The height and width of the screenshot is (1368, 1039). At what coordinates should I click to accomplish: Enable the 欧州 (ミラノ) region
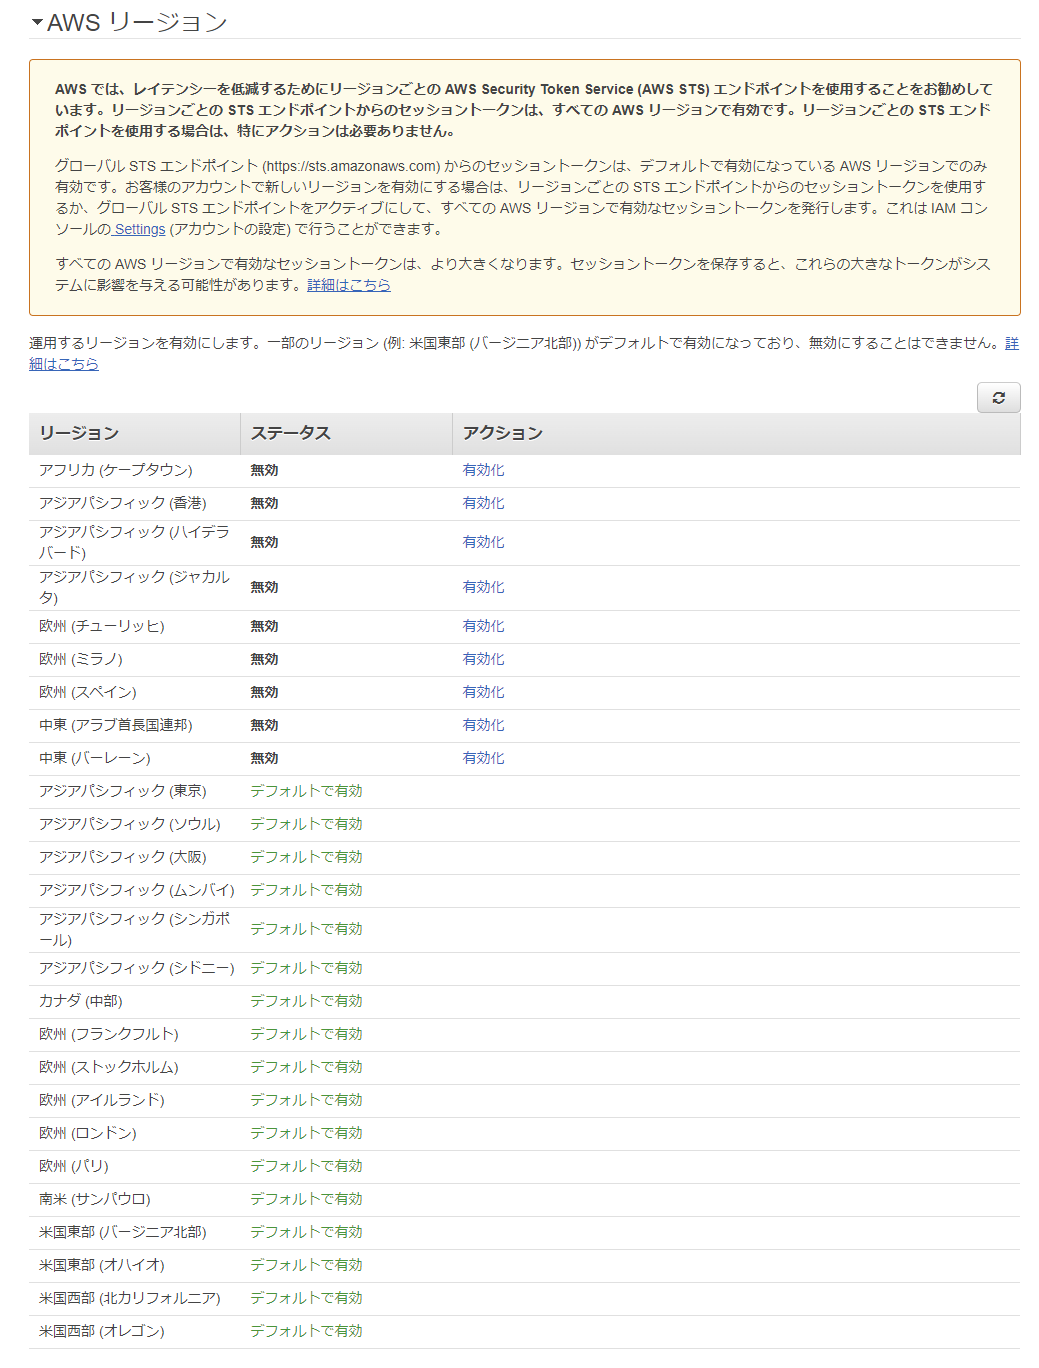pos(483,658)
